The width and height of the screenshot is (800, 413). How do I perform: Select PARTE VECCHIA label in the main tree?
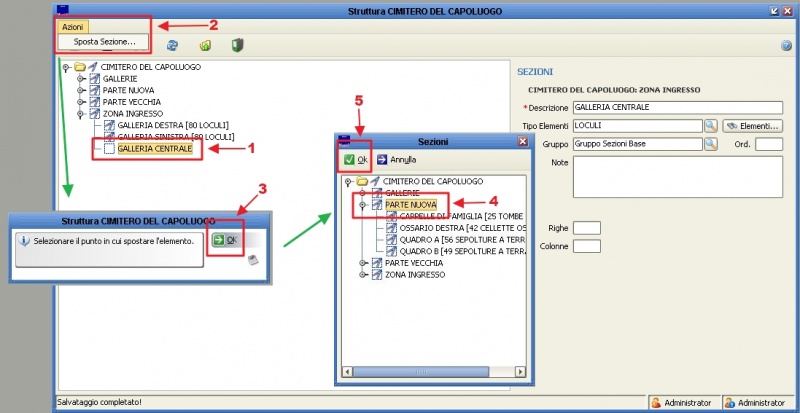(132, 102)
